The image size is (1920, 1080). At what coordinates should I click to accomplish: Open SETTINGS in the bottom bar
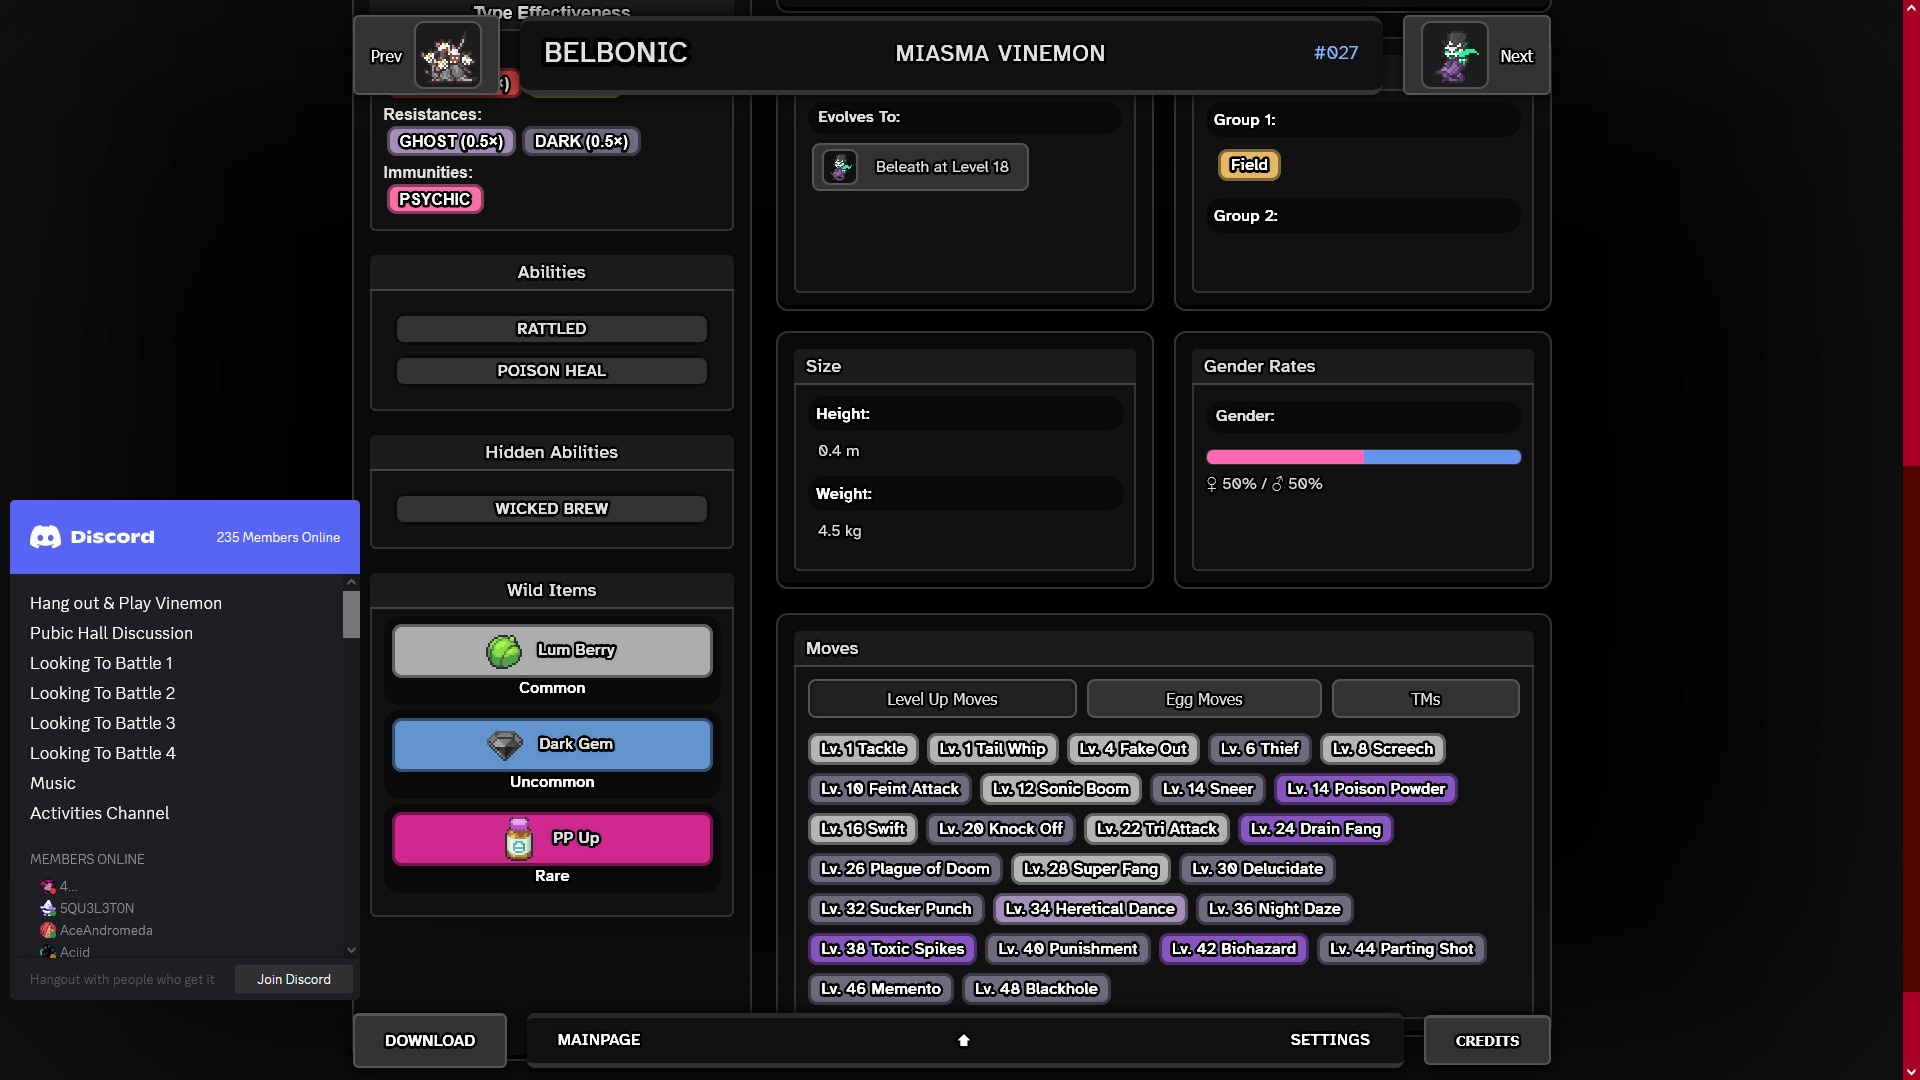pyautogui.click(x=1329, y=1040)
